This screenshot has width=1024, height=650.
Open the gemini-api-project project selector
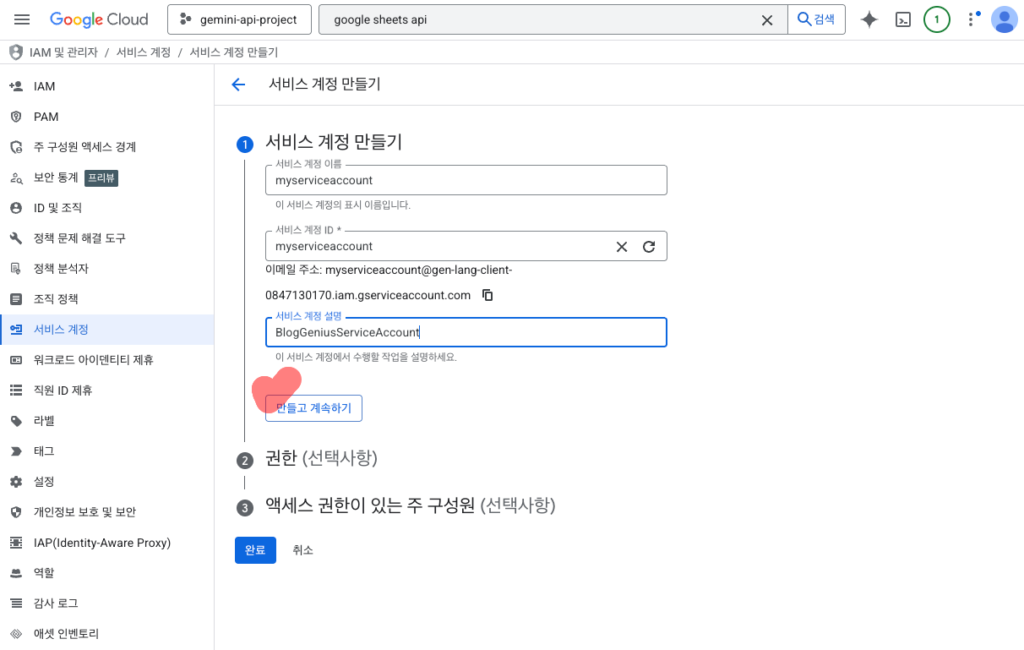click(239, 20)
